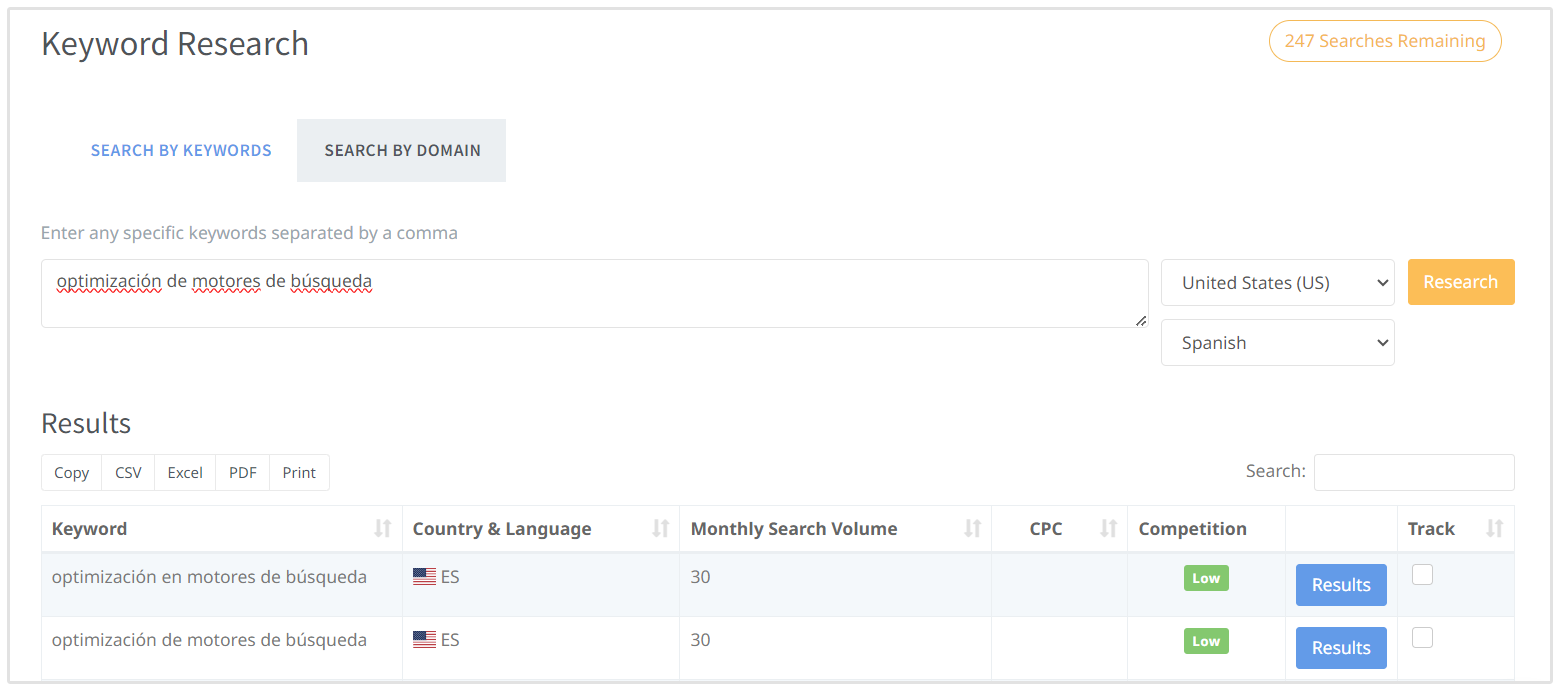This screenshot has height=691, width=1560.
Task: Check Track box for 'optimización en motores'
Action: [1422, 574]
